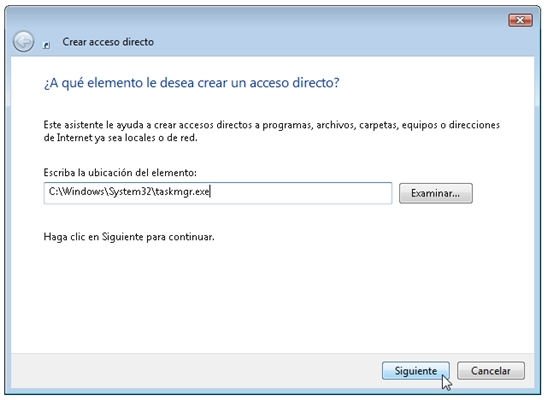Click the Crear acceso directo title text

[108, 42]
